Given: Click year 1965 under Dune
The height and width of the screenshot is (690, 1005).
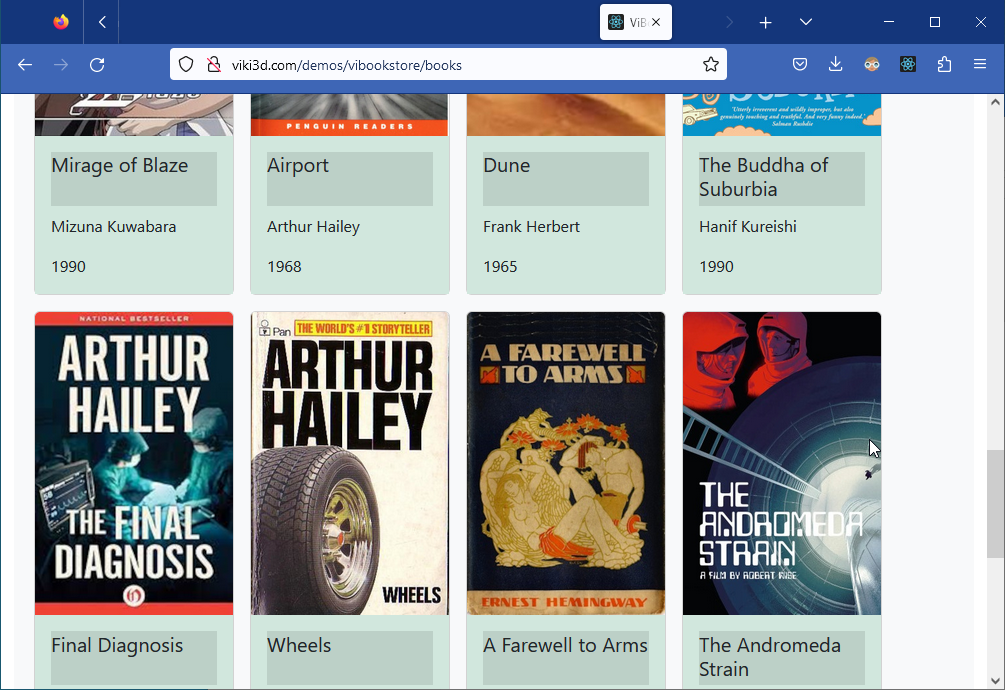Looking at the screenshot, I should (x=501, y=267).
